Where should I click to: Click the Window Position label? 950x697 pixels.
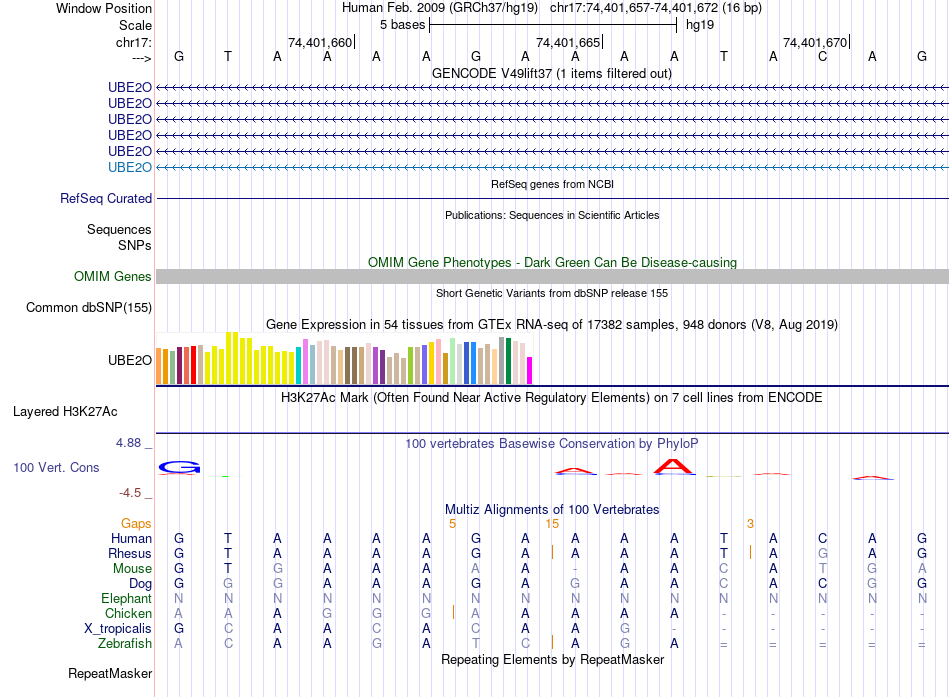[x=104, y=8]
